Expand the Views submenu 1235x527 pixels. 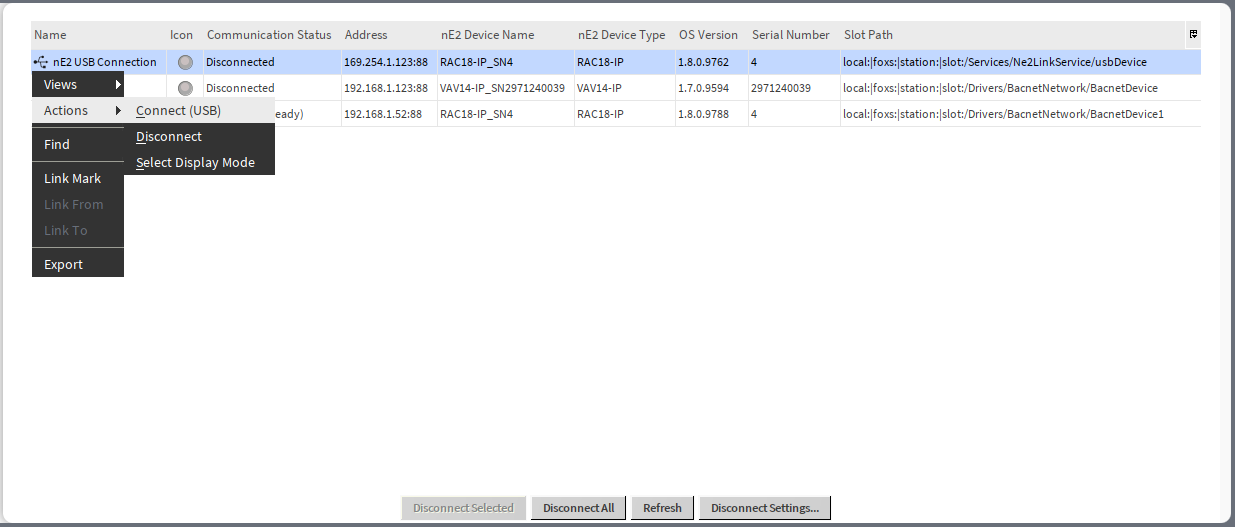(x=78, y=85)
